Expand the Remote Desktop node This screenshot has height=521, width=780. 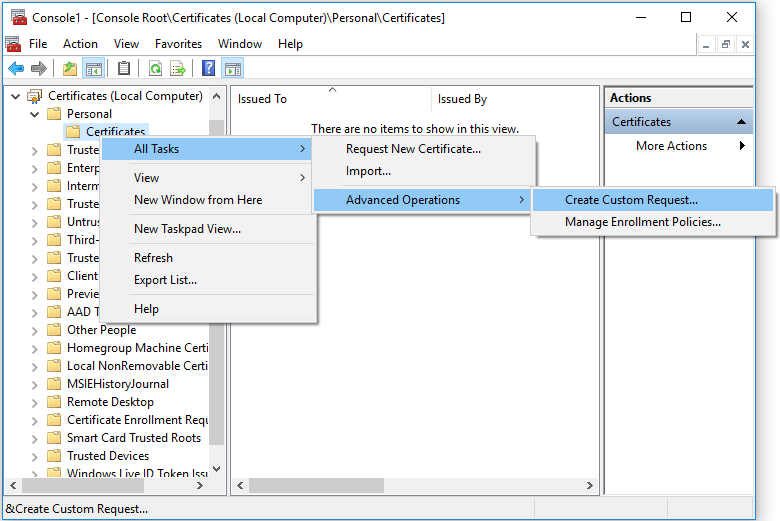(x=34, y=402)
